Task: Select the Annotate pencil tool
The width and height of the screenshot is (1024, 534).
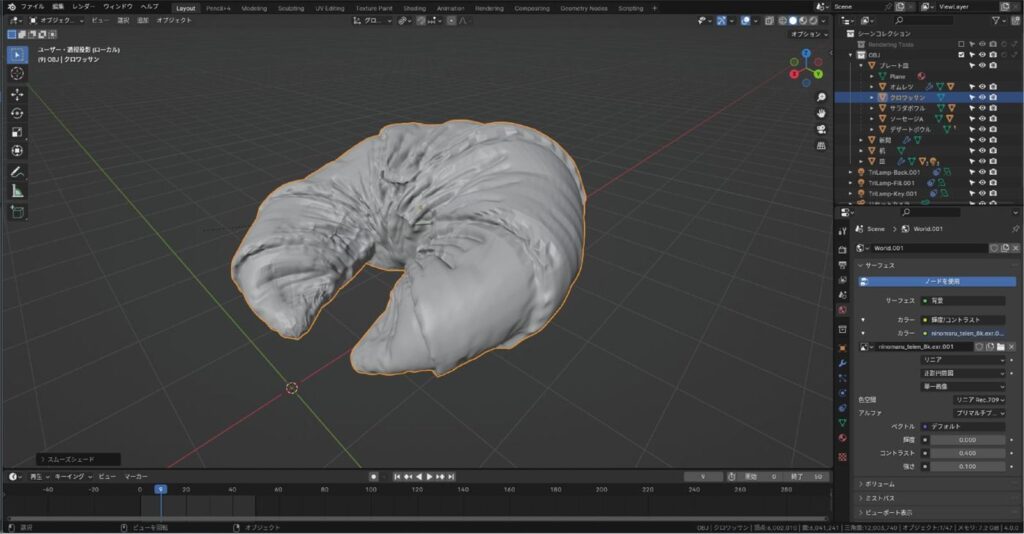Action: point(17,172)
